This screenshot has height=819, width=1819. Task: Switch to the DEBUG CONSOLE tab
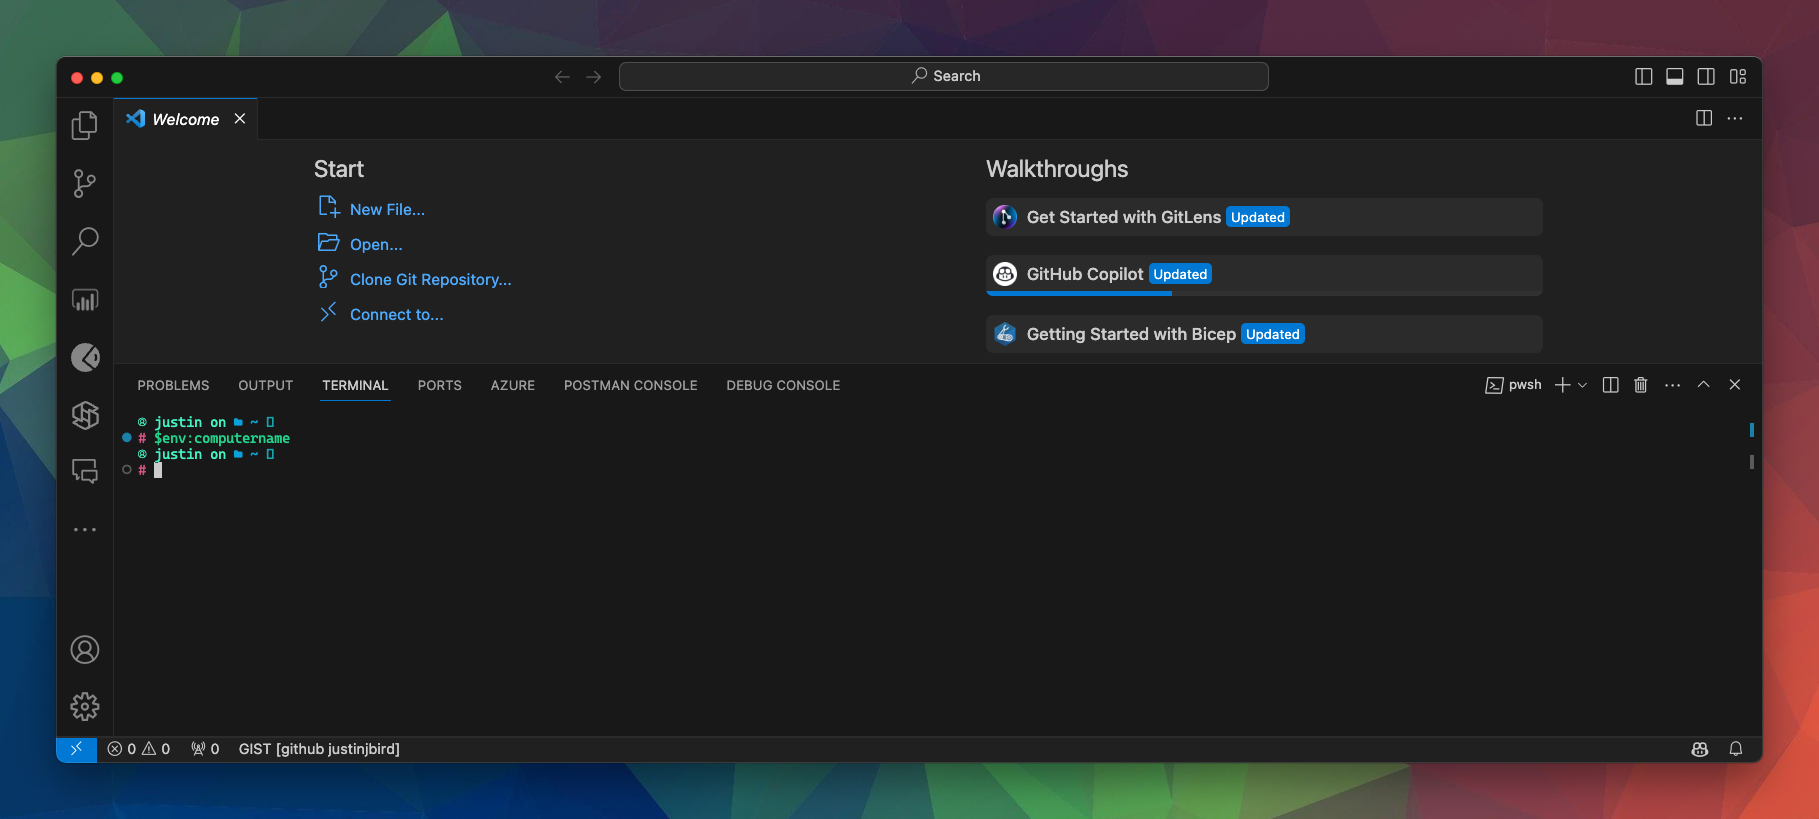(783, 385)
